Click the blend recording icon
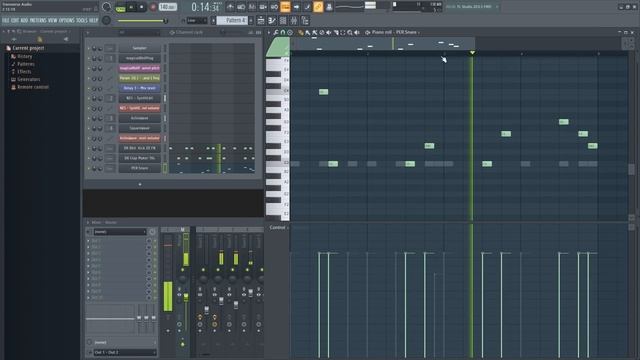 263,7
